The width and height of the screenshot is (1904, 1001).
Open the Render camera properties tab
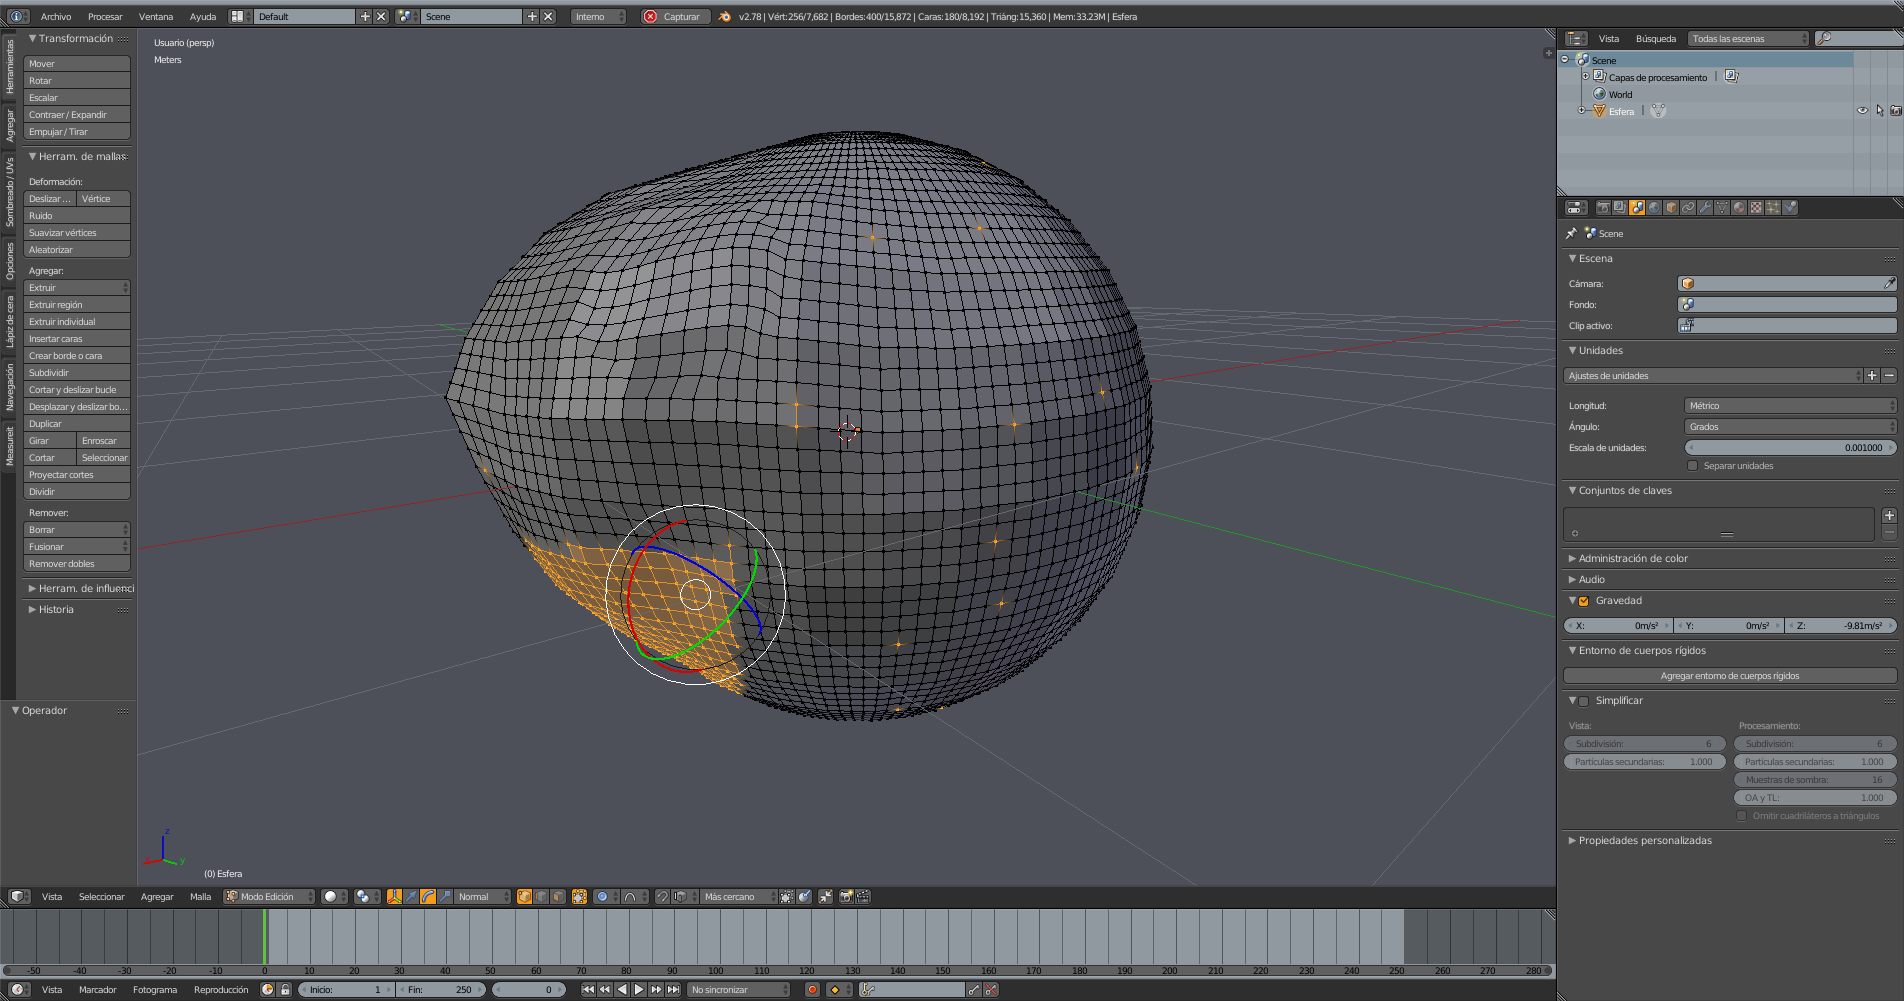coord(1603,208)
